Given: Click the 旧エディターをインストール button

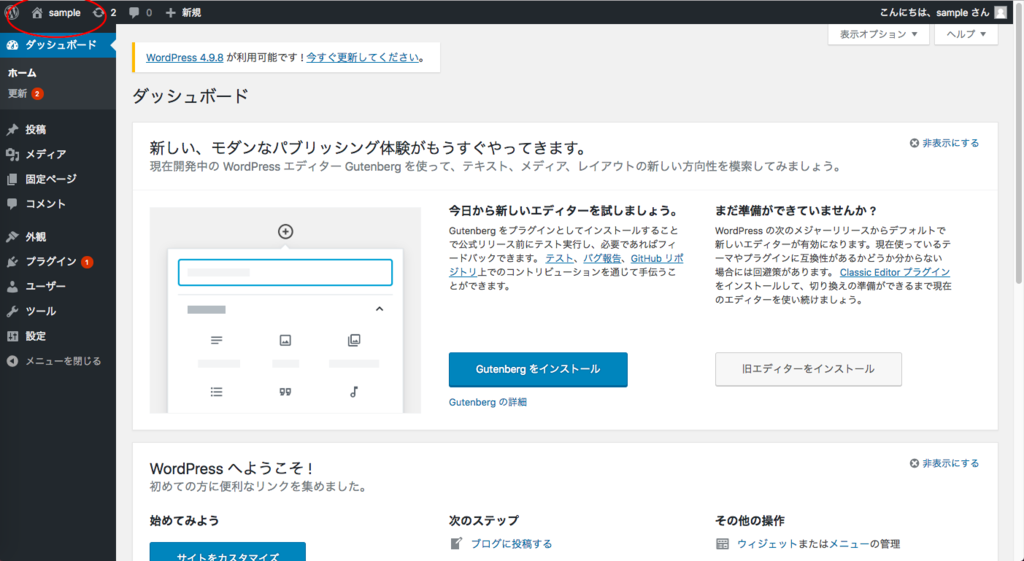Looking at the screenshot, I should tap(808, 370).
